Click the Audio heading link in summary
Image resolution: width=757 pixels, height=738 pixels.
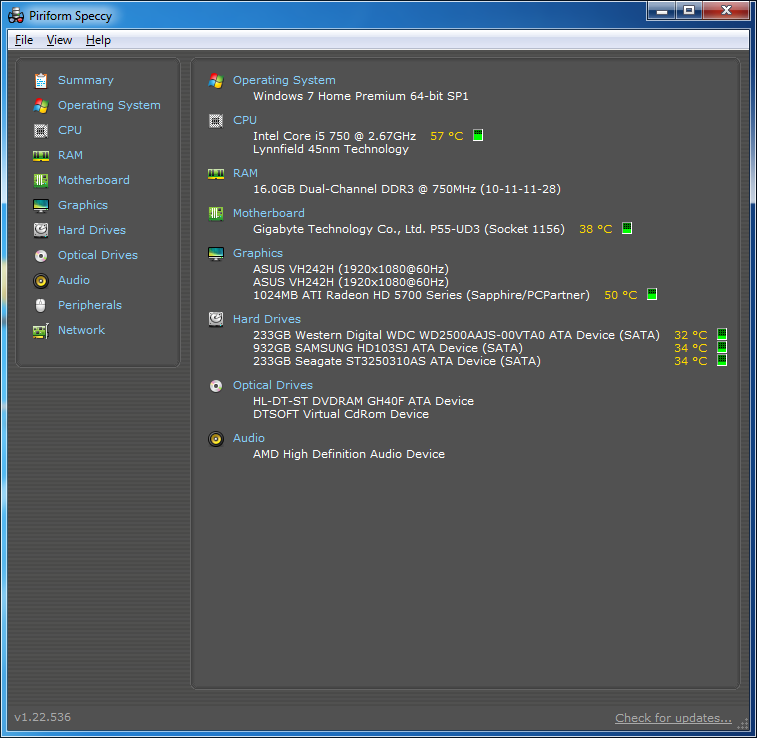coord(249,438)
